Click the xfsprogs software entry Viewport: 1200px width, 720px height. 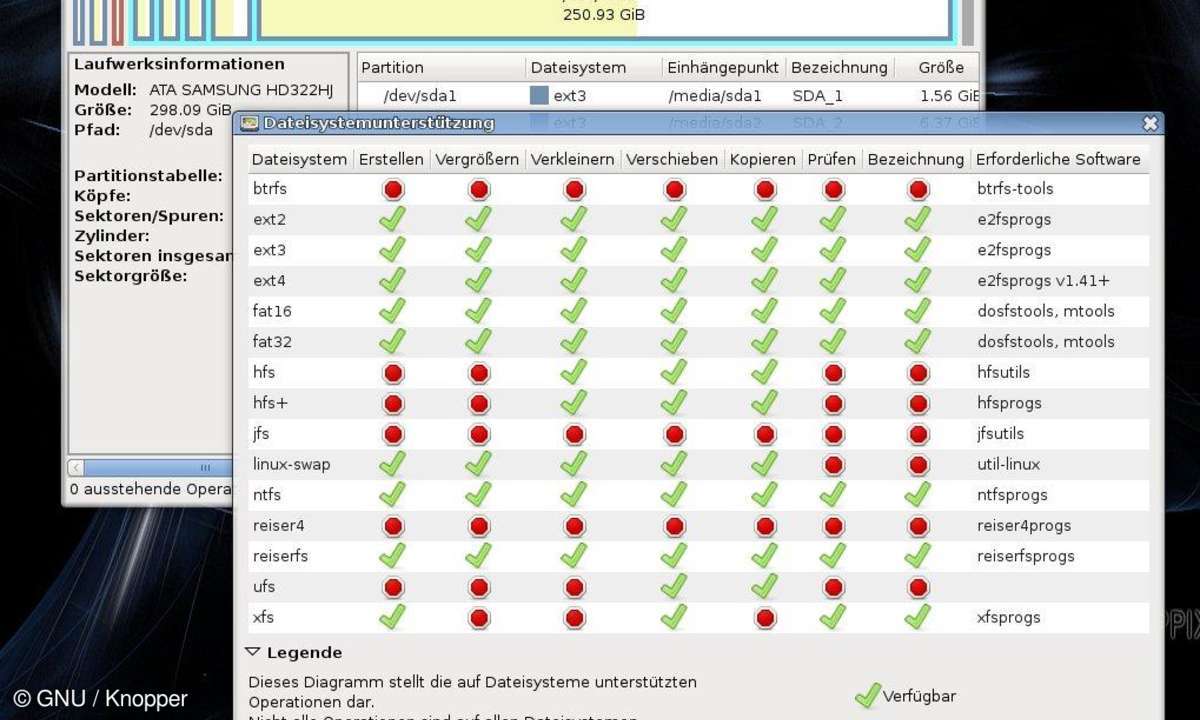pyautogui.click(x=1009, y=617)
